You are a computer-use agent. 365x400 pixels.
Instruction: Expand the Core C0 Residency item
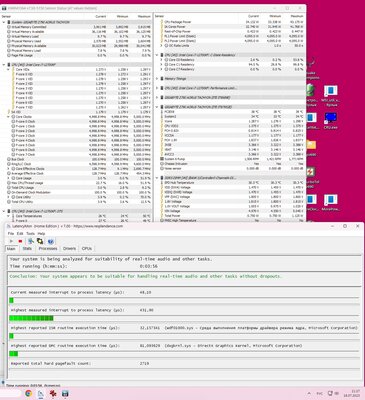(x=162, y=60)
